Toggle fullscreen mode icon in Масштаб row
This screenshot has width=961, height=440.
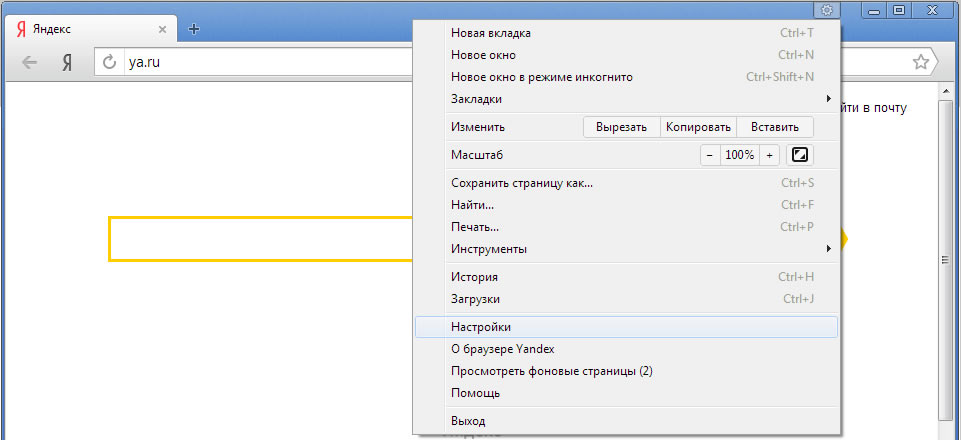coord(800,155)
